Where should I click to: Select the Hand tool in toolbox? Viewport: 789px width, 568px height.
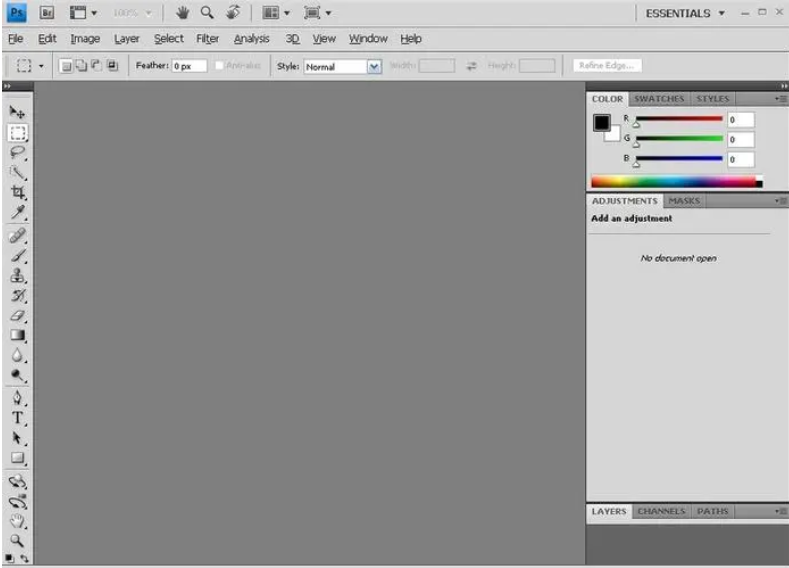coord(18,521)
